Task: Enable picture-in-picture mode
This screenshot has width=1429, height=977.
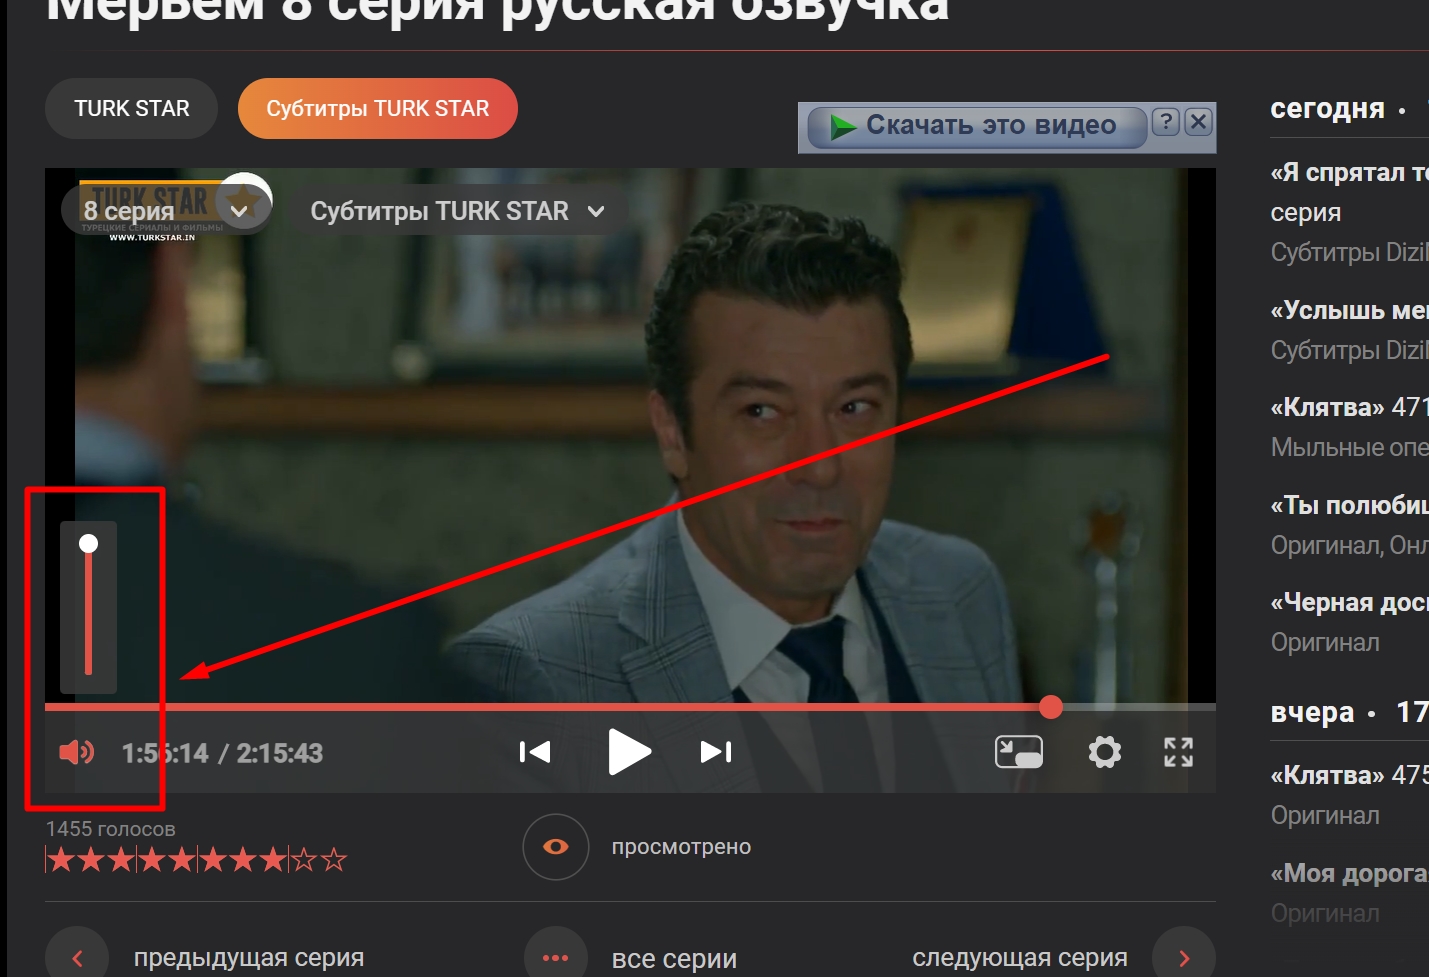Action: (1018, 752)
